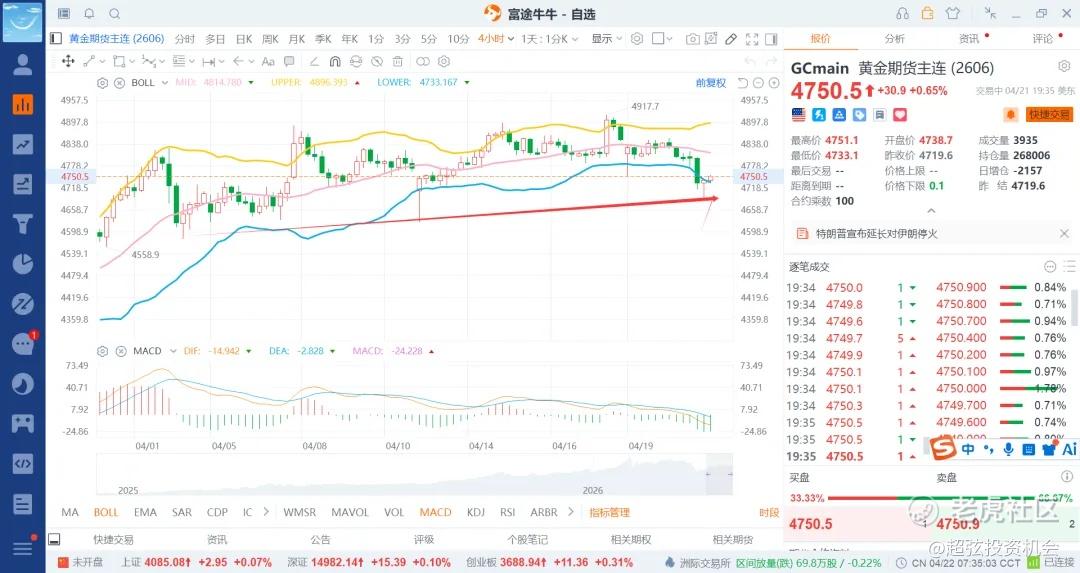
Task: Expand more indicators arrow after ARBR
Action: click(x=570, y=512)
